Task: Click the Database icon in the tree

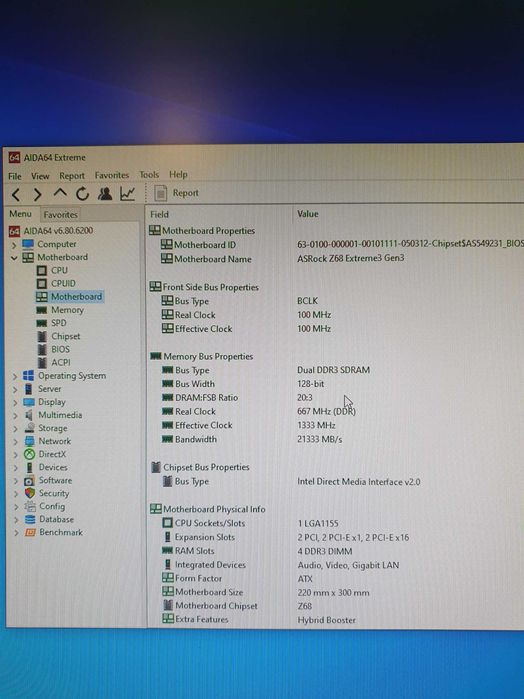Action: [30, 519]
